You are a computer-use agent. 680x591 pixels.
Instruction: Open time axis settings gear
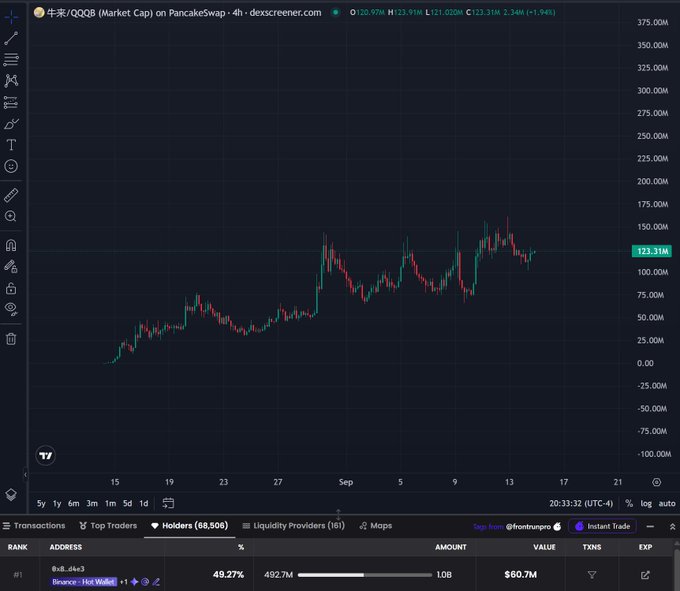click(657, 482)
